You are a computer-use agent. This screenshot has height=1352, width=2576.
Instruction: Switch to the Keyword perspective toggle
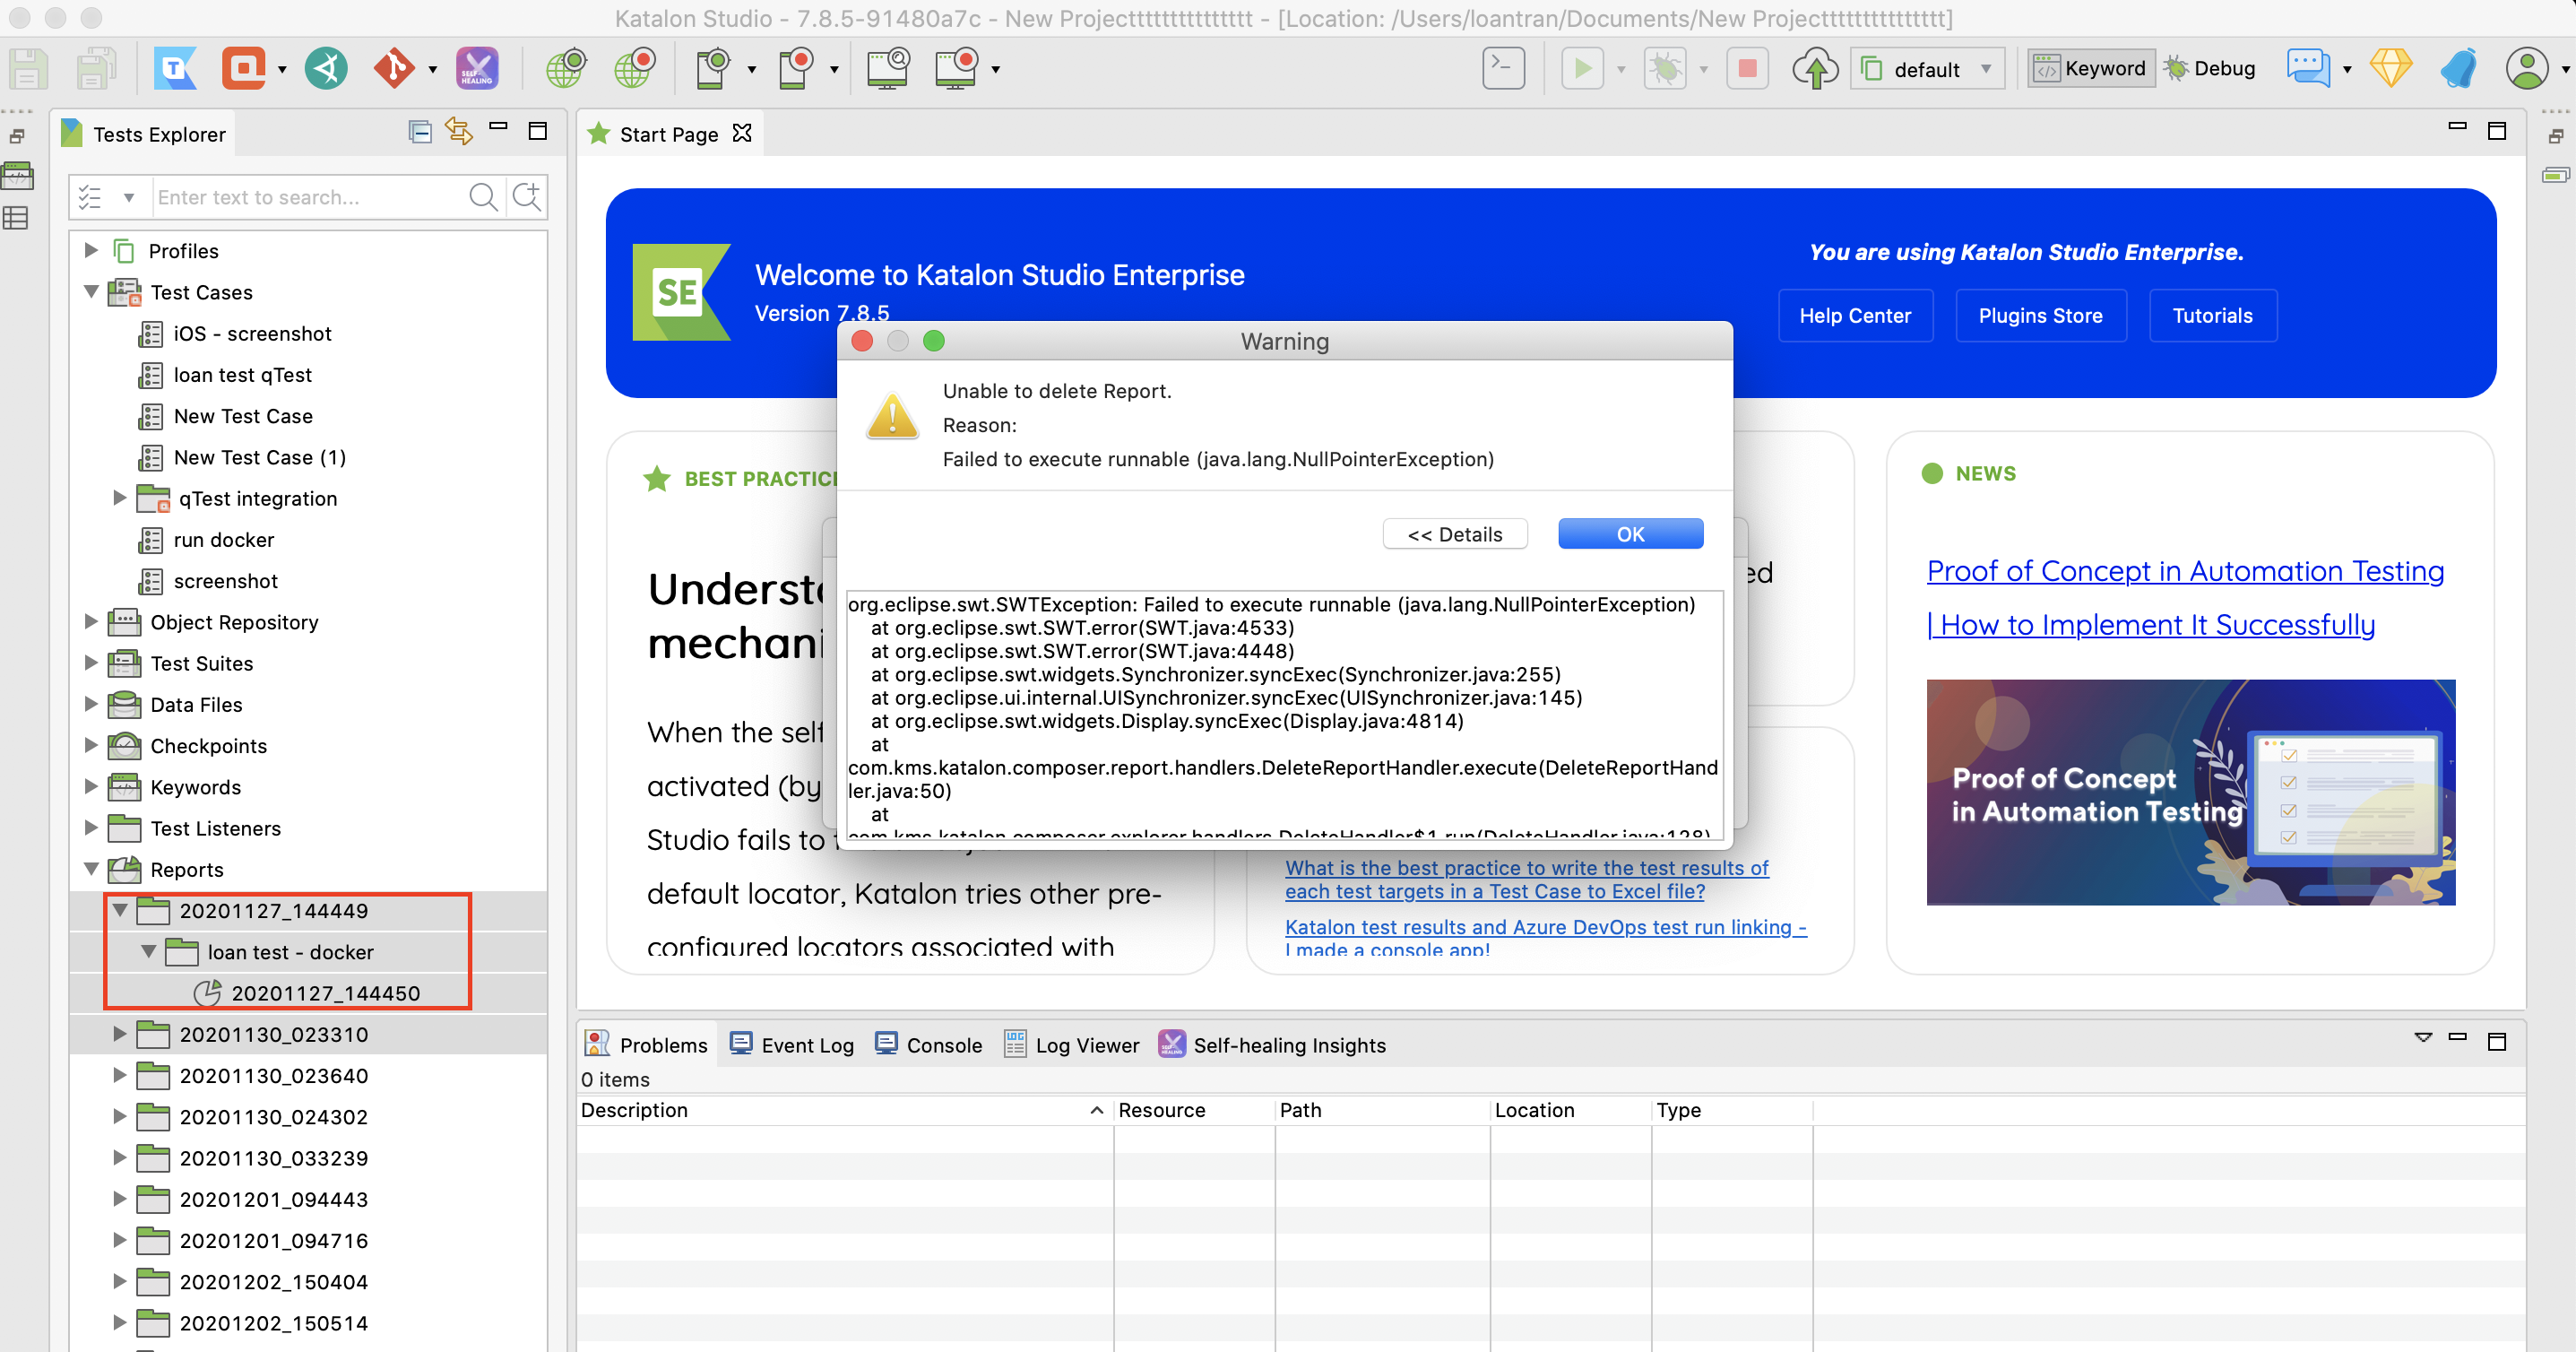pyautogui.click(x=2091, y=69)
